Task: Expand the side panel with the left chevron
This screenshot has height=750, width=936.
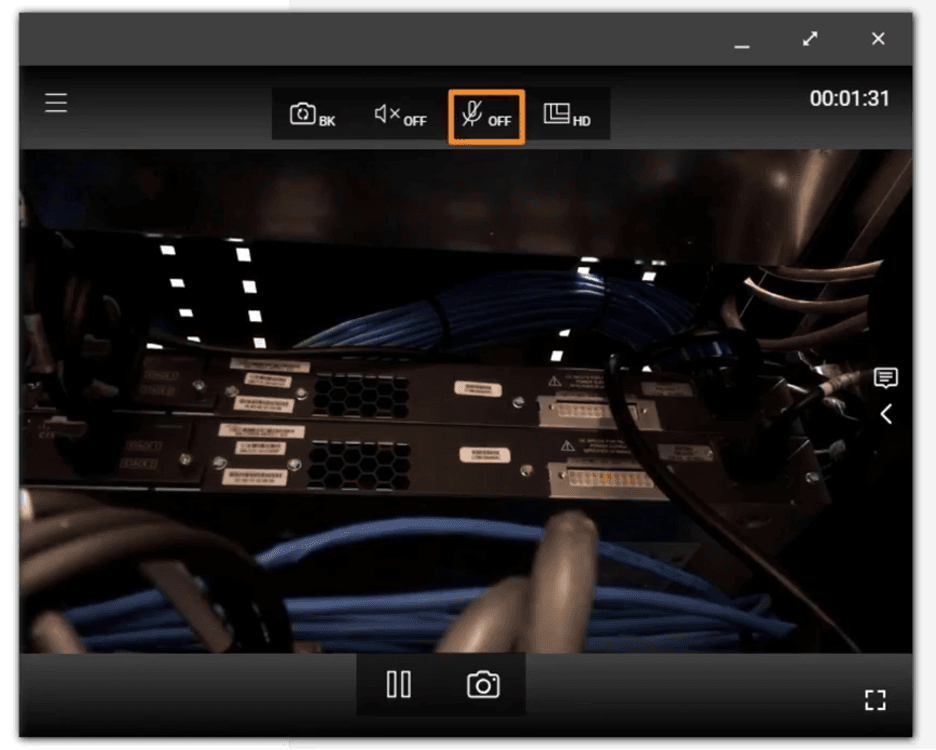Action: point(886,413)
